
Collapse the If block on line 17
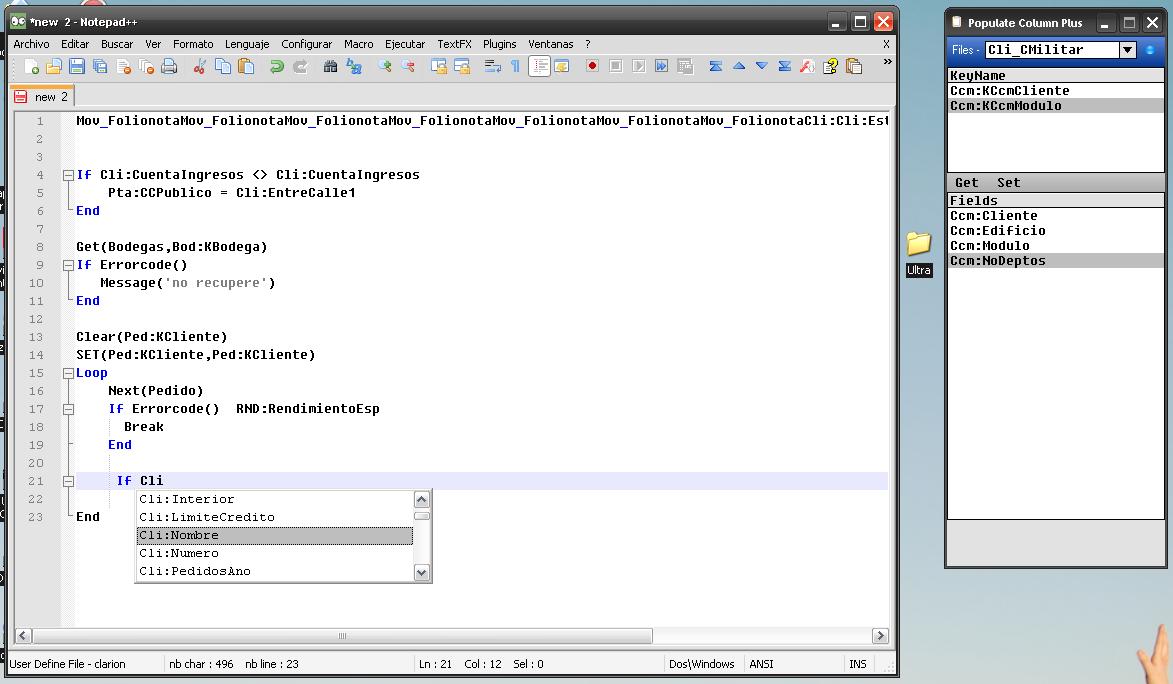pyautogui.click(x=68, y=409)
